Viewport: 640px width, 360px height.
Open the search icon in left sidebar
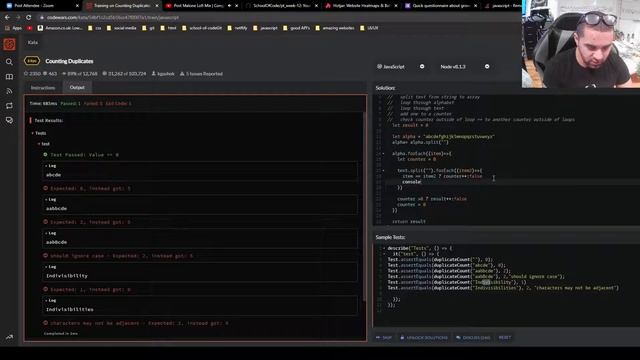(9, 62)
